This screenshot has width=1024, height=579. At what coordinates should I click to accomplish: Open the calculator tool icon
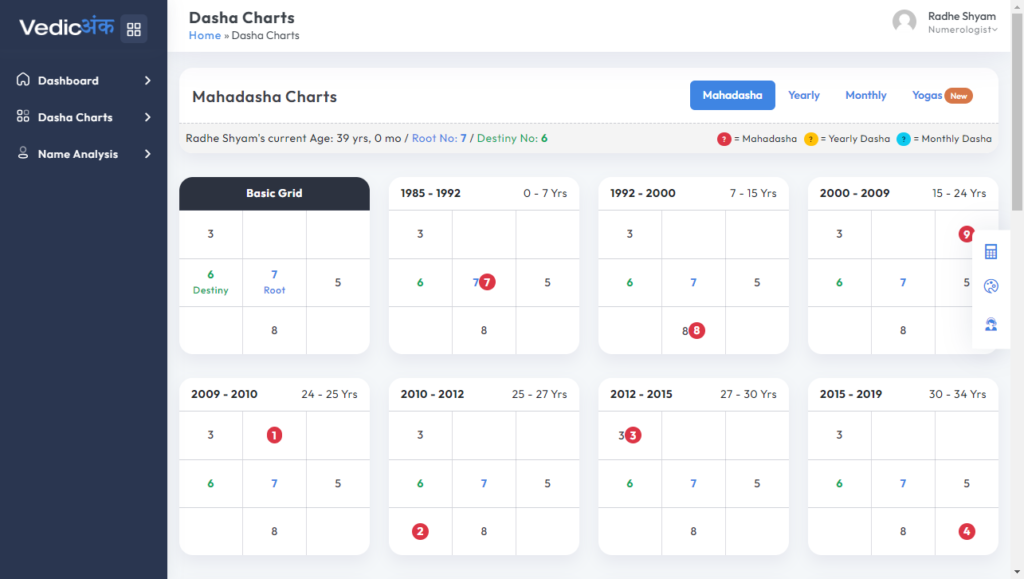[991, 252]
